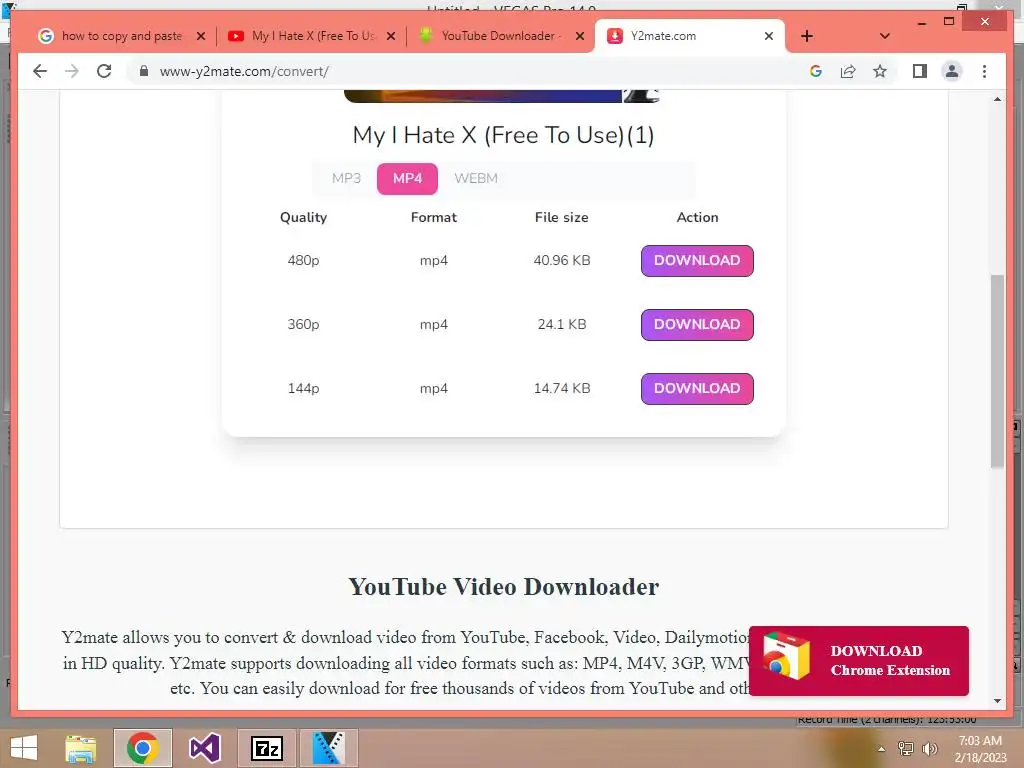
Task: Click the 'My I Hate X (Free To Use)(1)' title
Action: click(x=503, y=135)
